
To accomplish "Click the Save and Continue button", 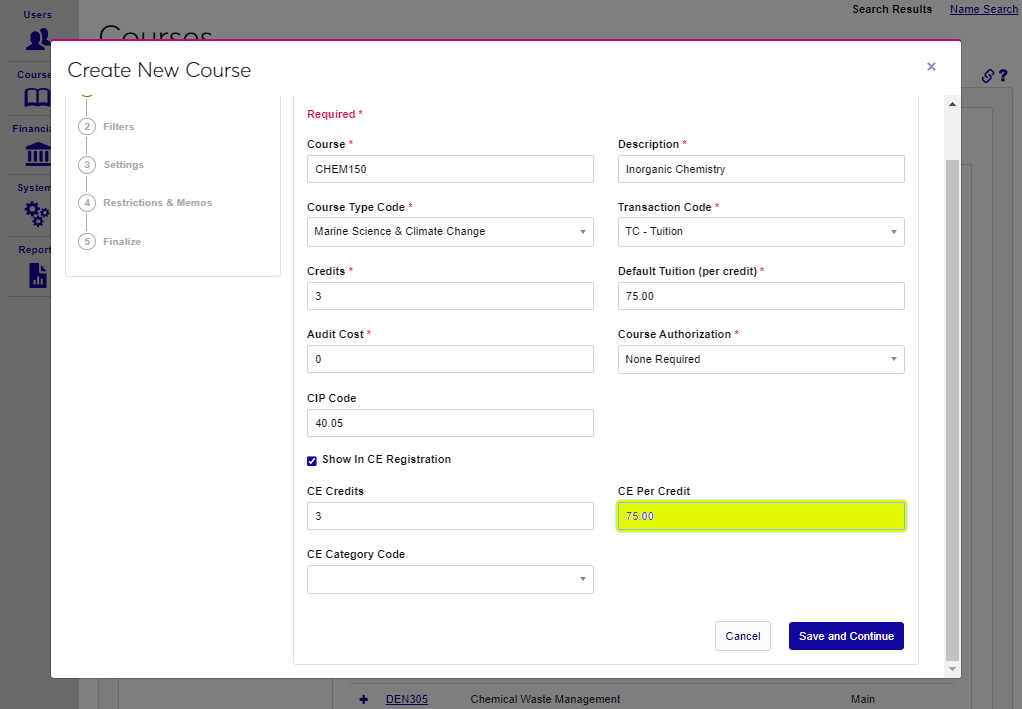I will click(846, 636).
